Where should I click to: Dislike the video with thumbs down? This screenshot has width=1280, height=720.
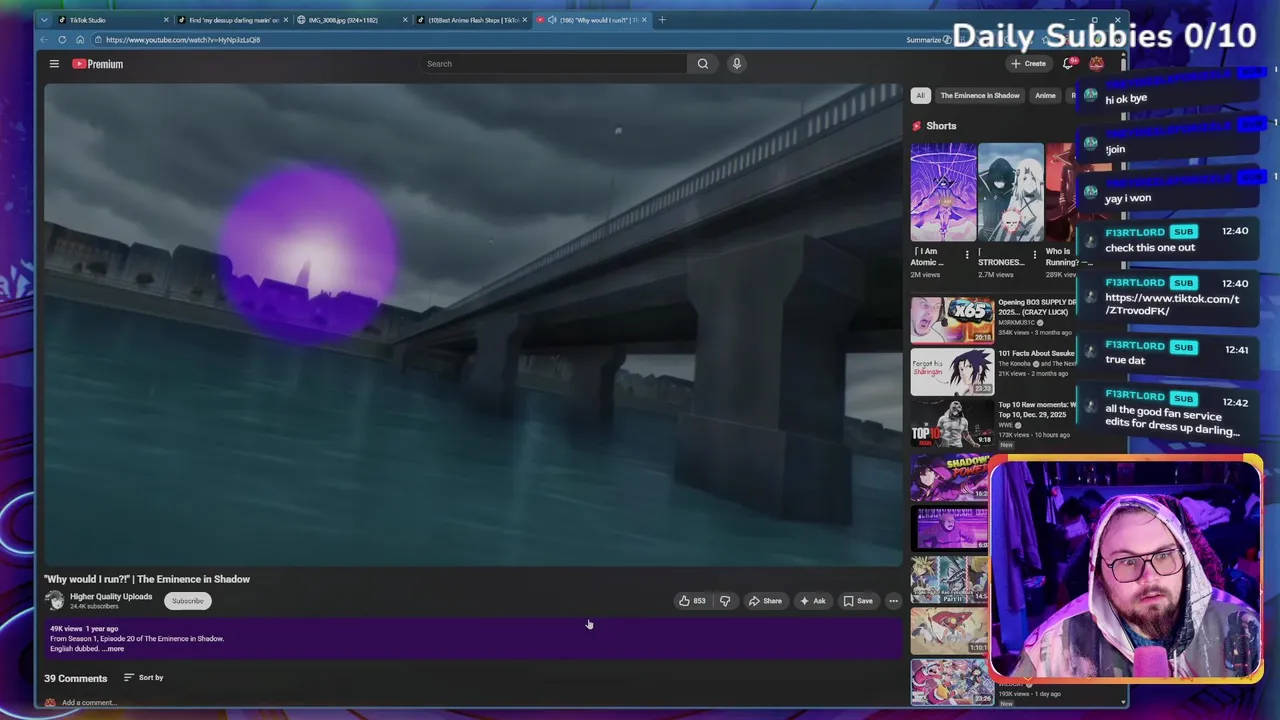[725, 601]
